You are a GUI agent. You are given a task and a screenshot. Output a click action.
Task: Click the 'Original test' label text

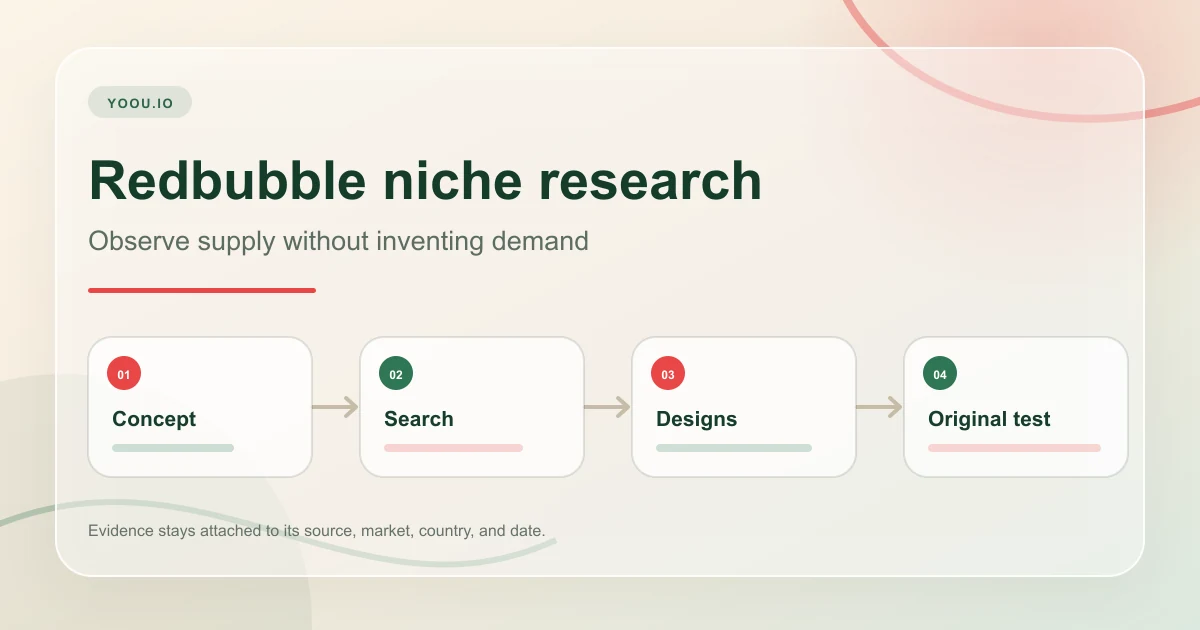[989, 419]
